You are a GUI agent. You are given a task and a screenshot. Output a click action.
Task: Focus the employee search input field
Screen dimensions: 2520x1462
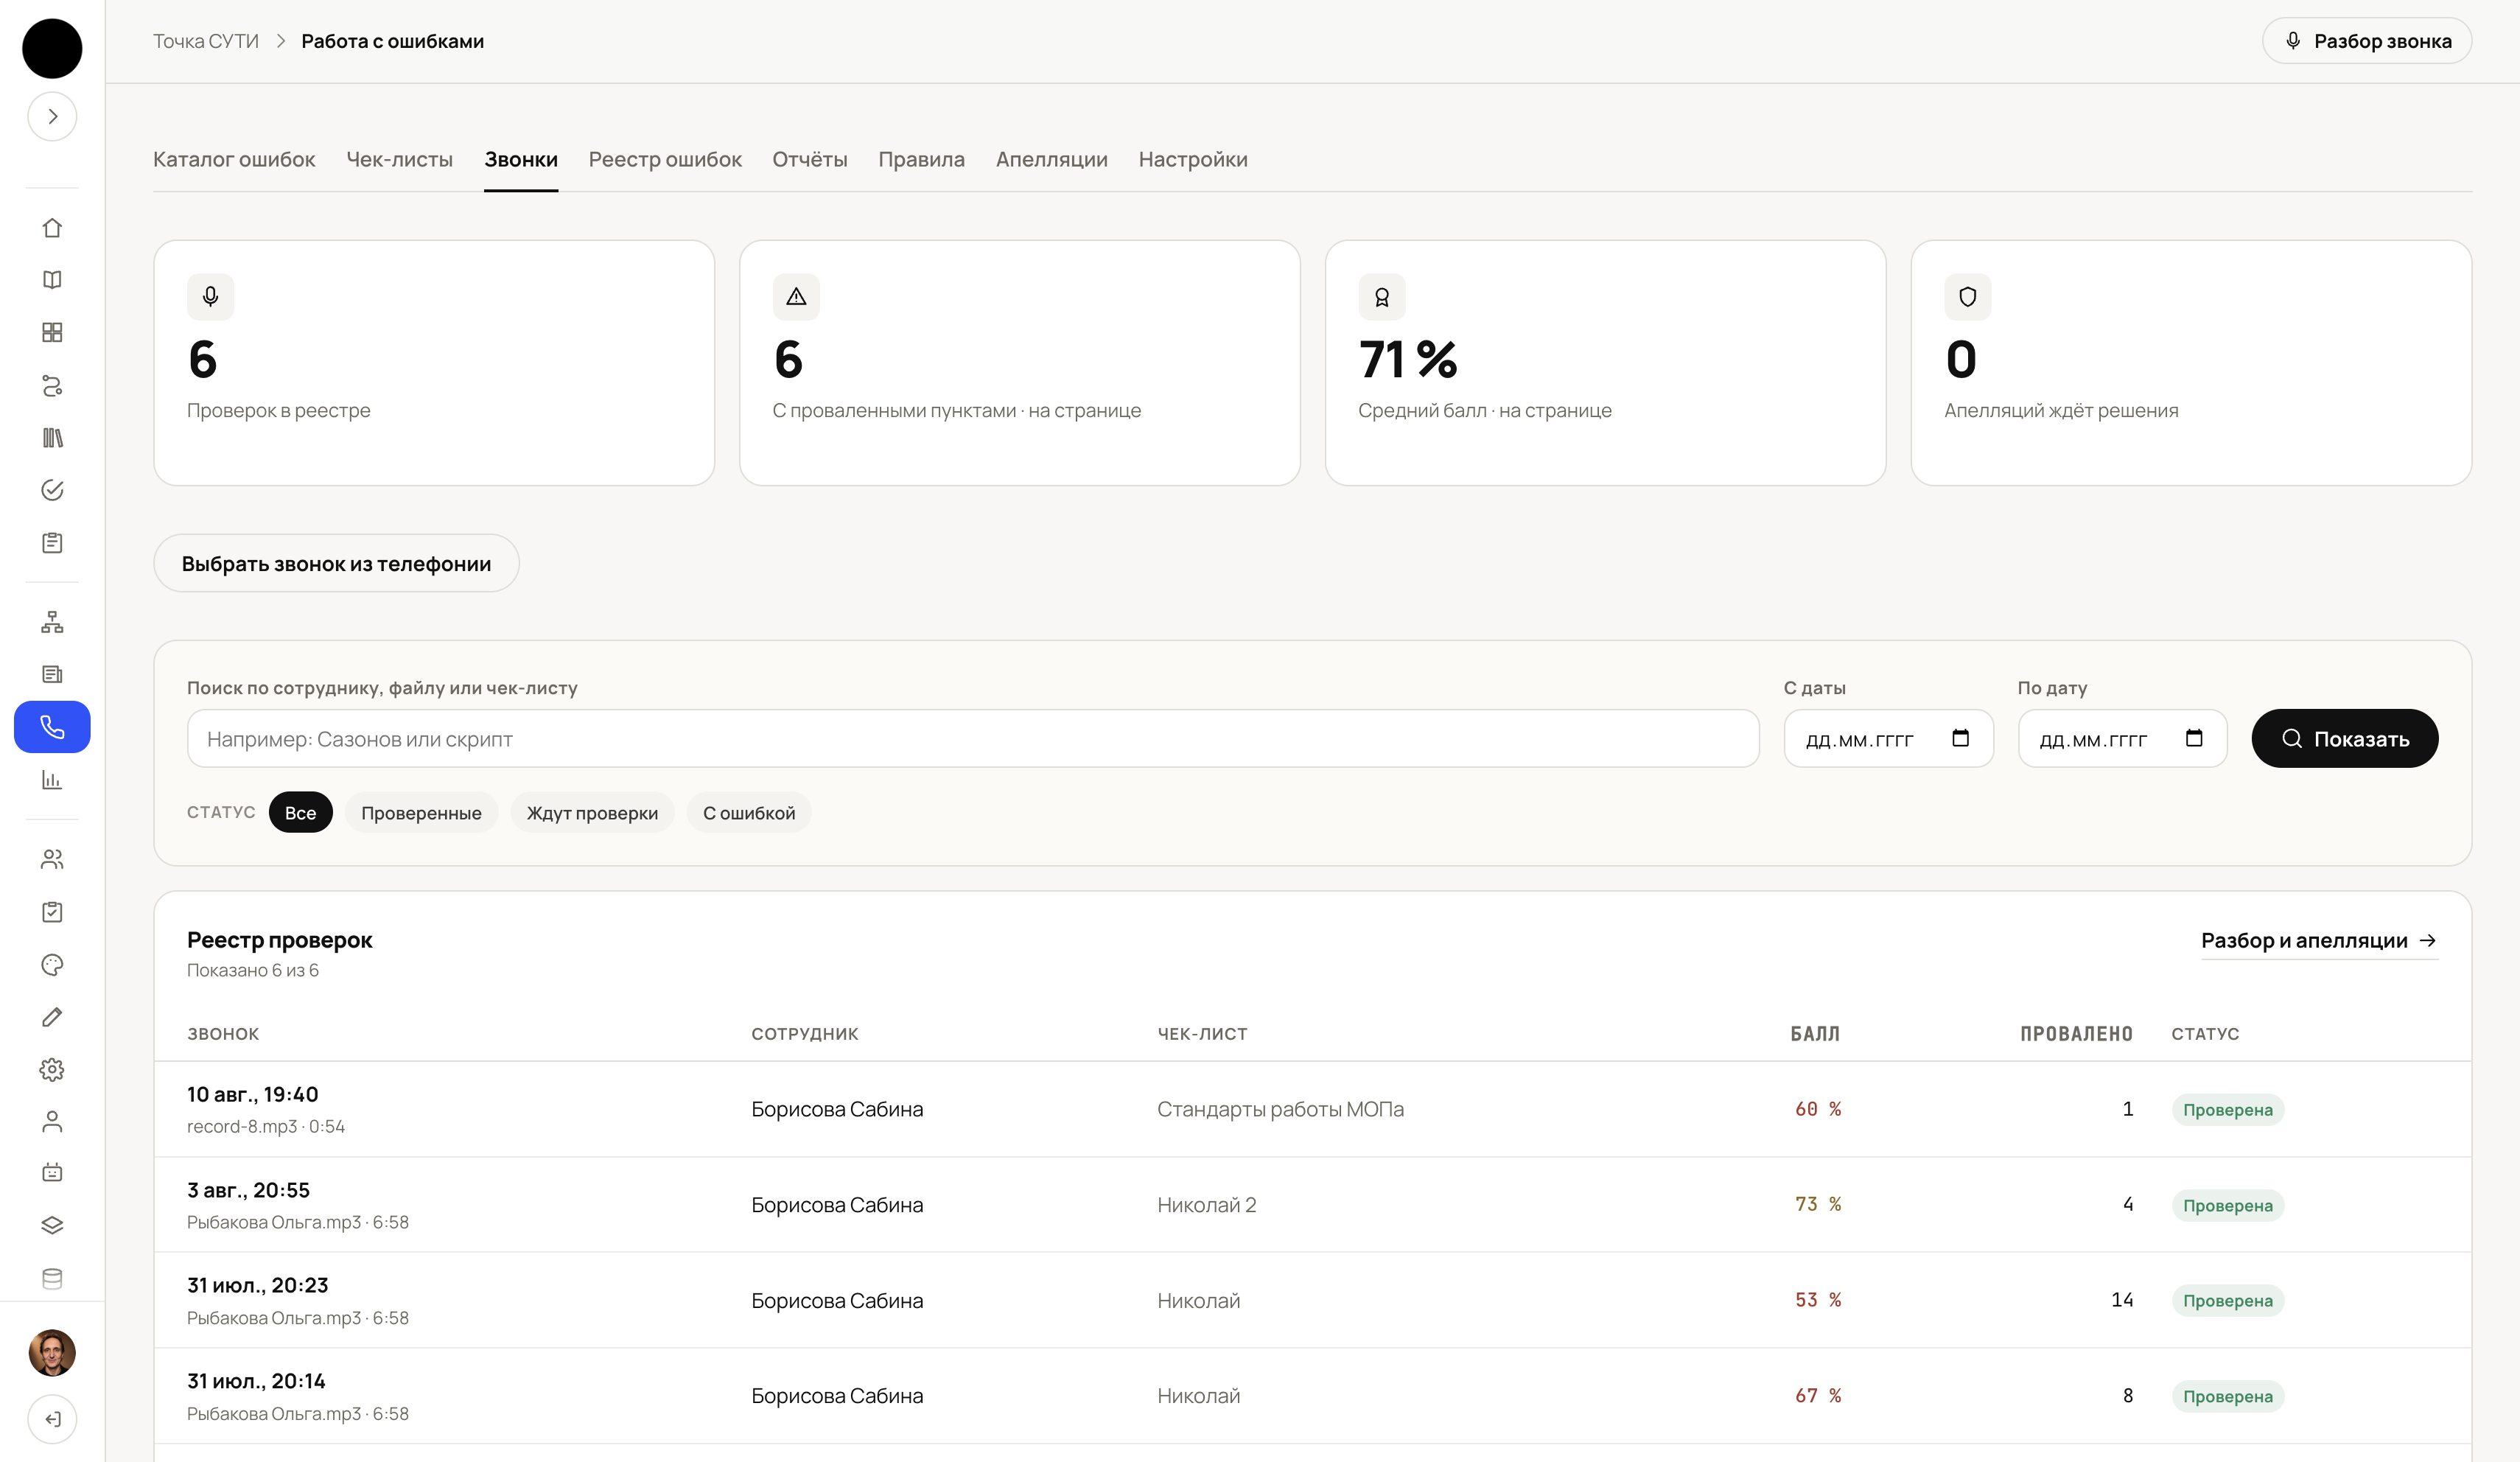(x=973, y=739)
